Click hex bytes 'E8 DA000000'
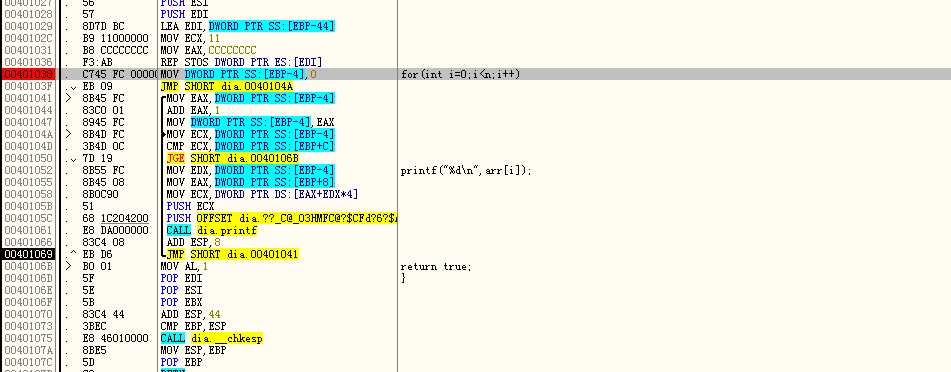Viewport: 951px width, 372px height. coord(115,231)
